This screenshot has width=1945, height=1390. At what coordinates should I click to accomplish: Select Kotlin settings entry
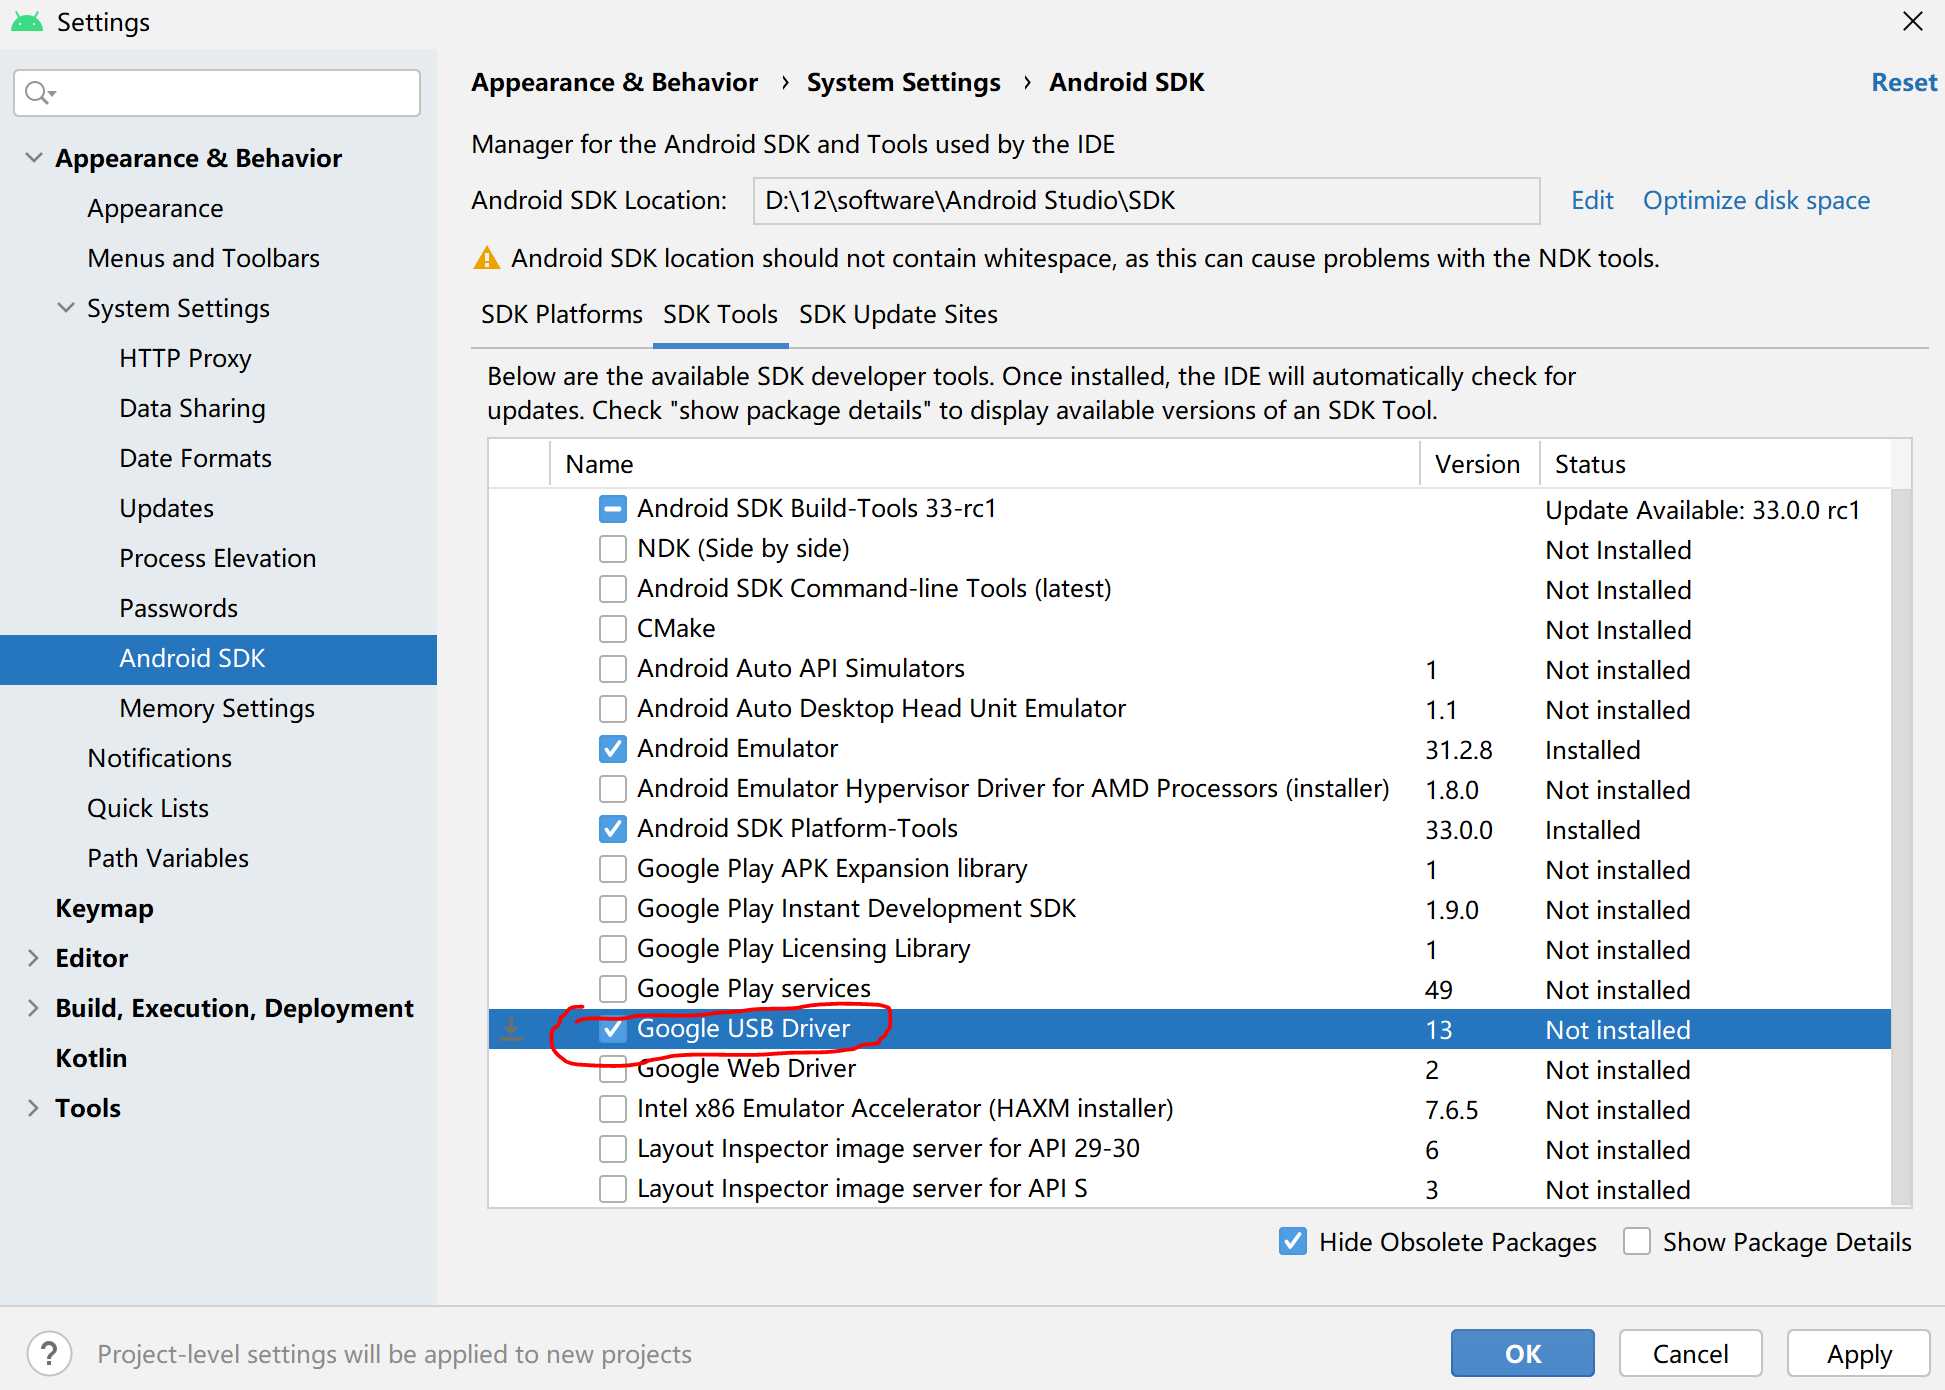[91, 1059]
